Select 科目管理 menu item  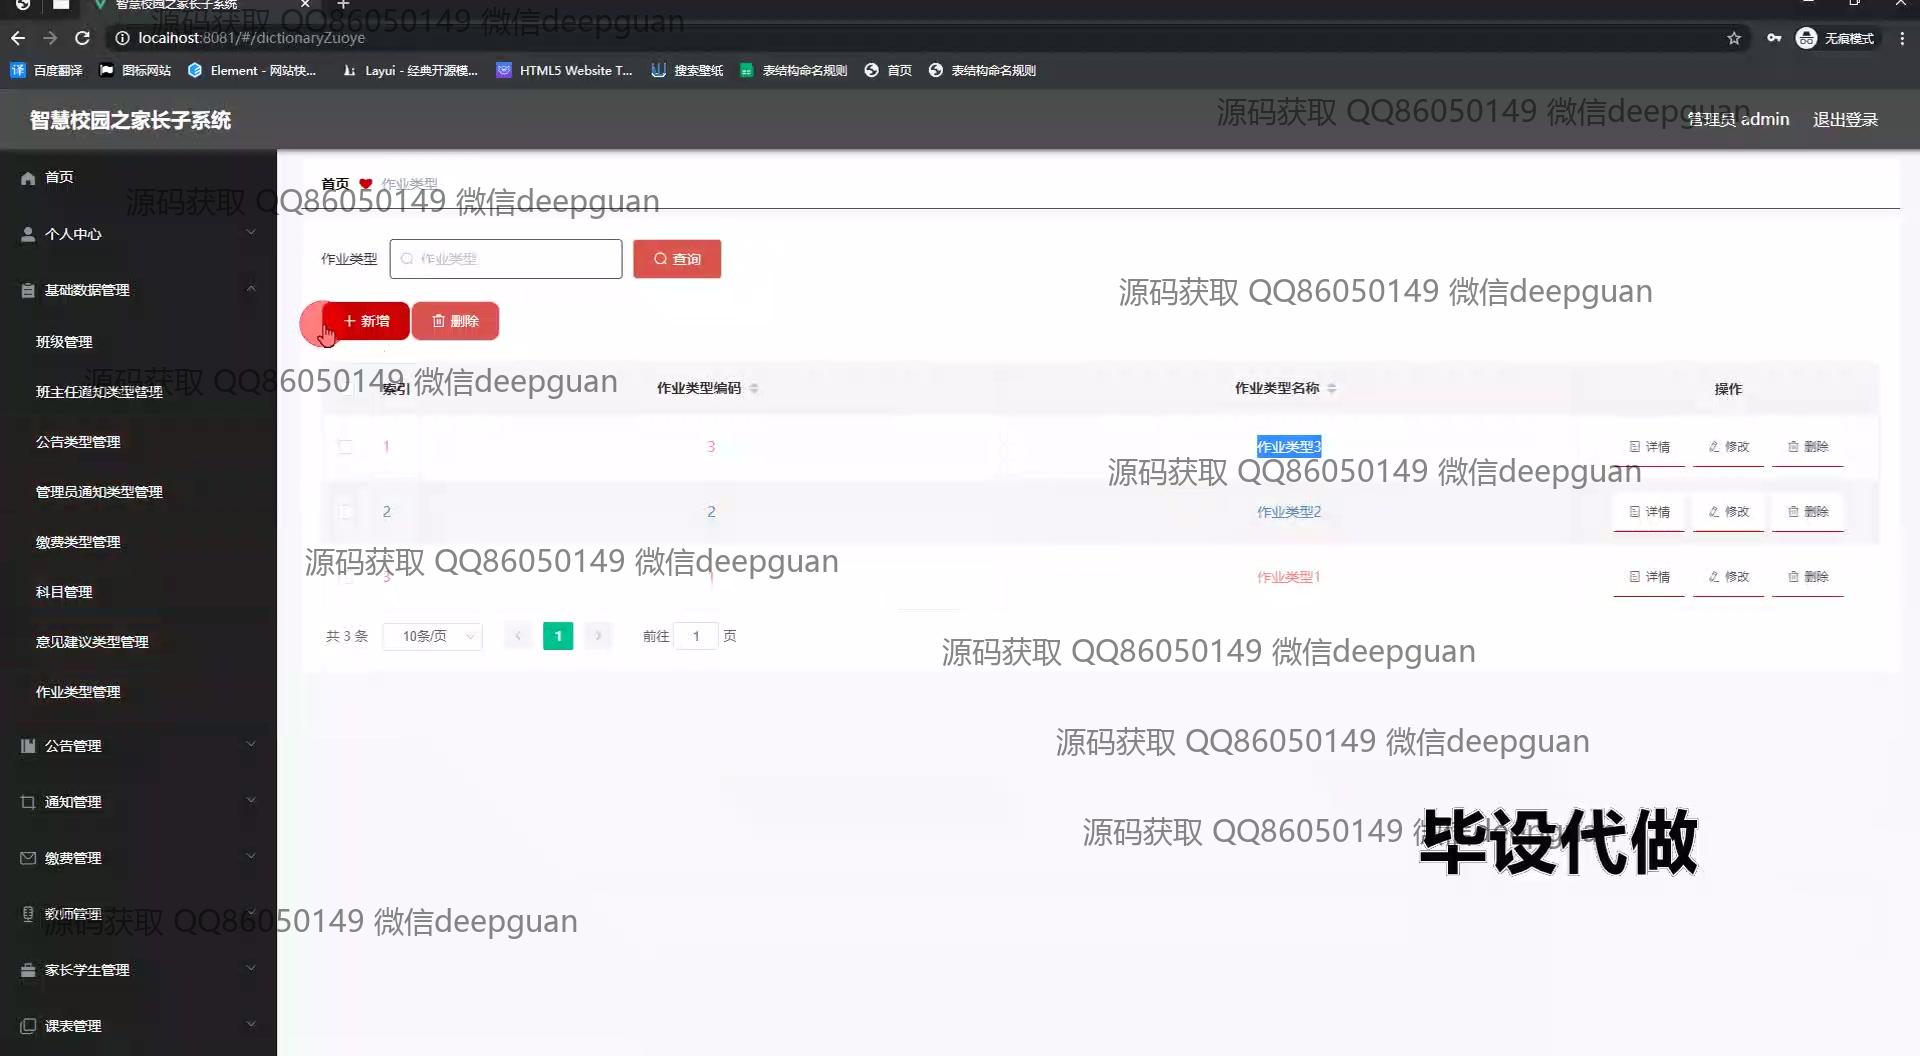click(64, 592)
